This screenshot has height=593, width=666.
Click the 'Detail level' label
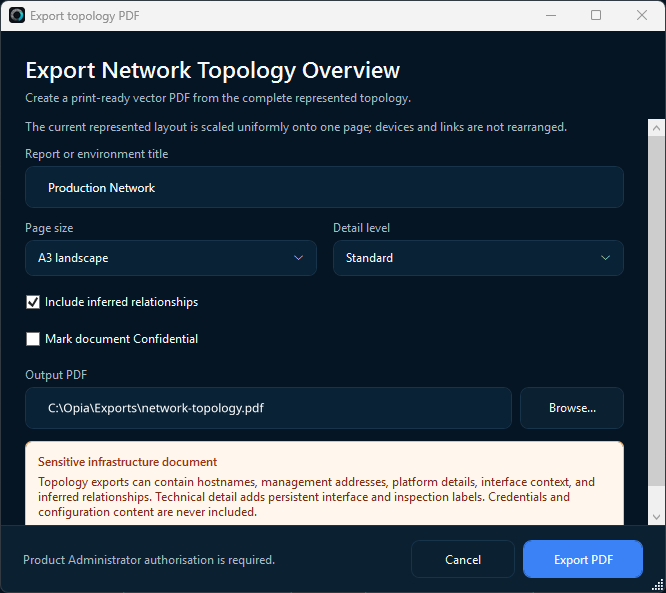click(361, 228)
